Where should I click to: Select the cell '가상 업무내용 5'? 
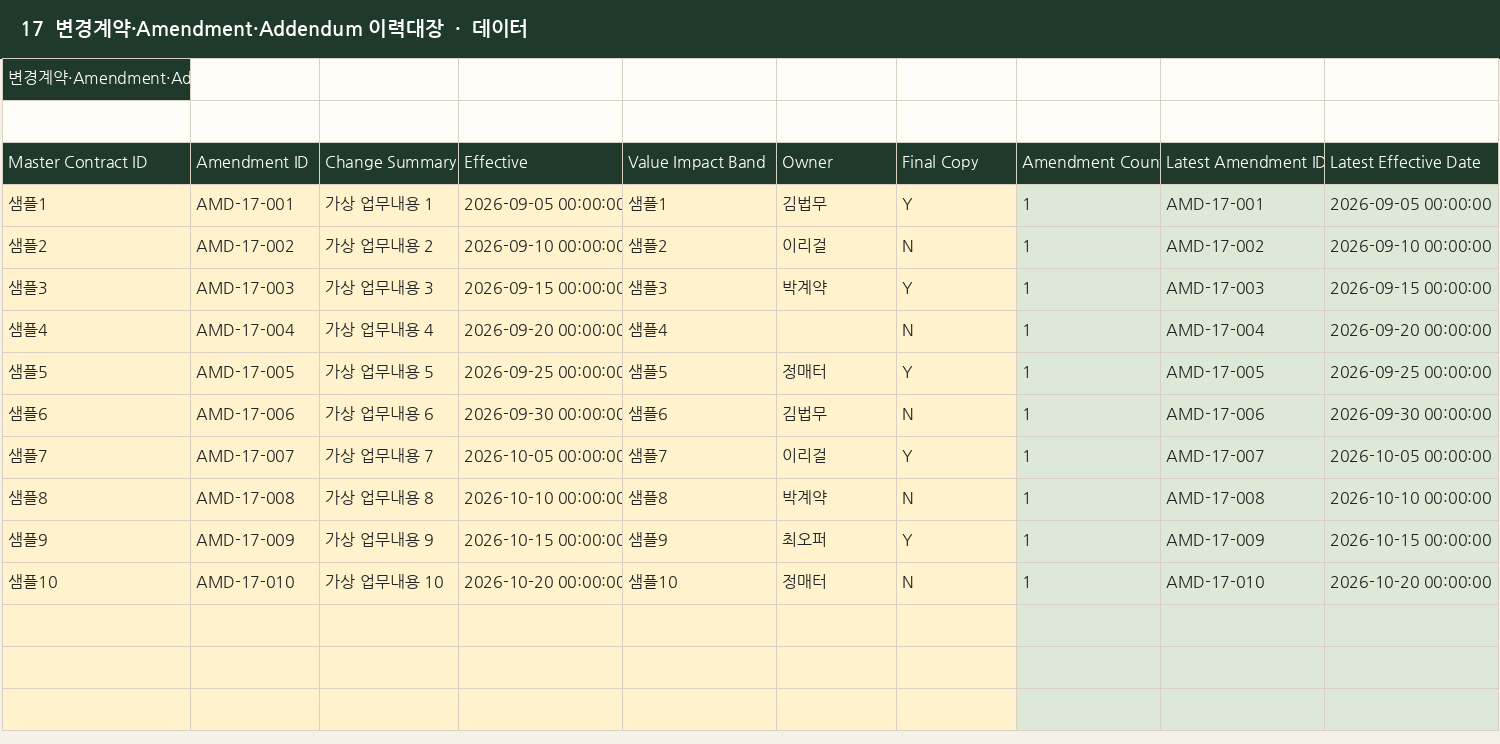(389, 373)
